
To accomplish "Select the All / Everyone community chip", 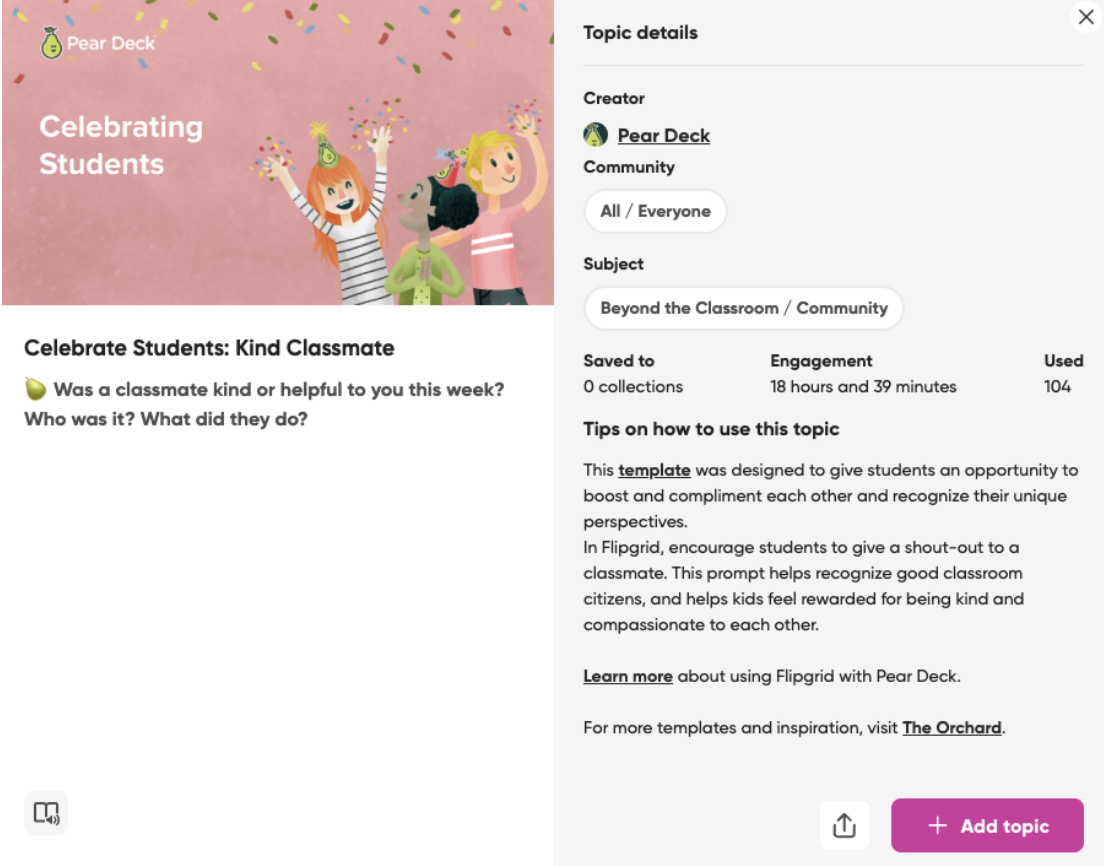I will [x=655, y=211].
